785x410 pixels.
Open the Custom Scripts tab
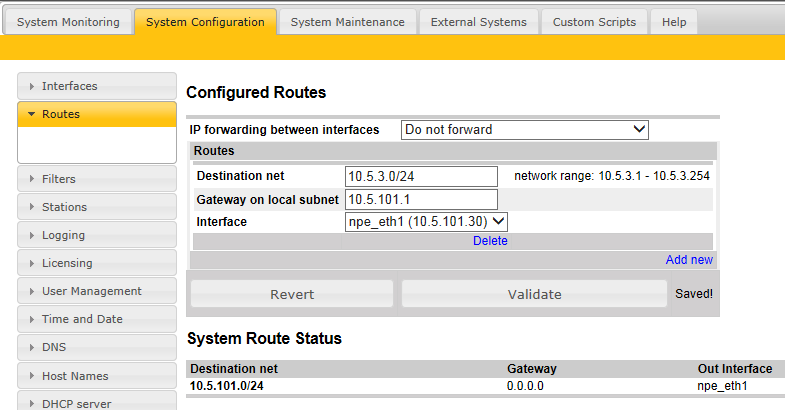[x=594, y=22]
